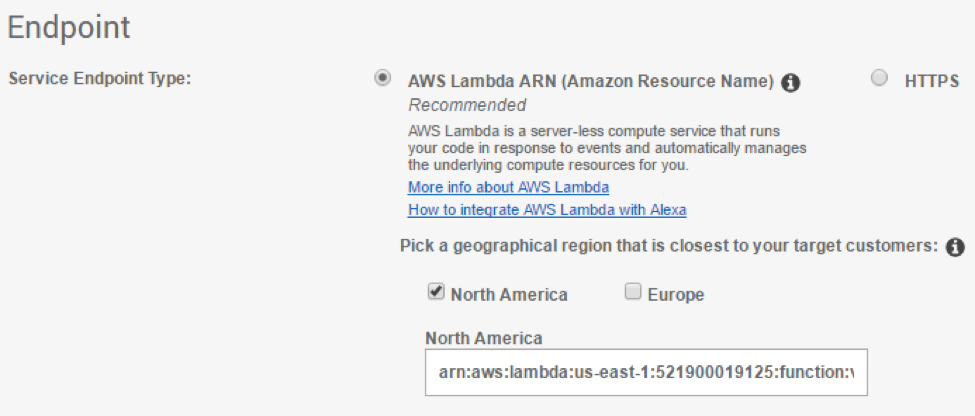Click the HTTPS label text
Screen dimensions: 975x416
[931, 81]
